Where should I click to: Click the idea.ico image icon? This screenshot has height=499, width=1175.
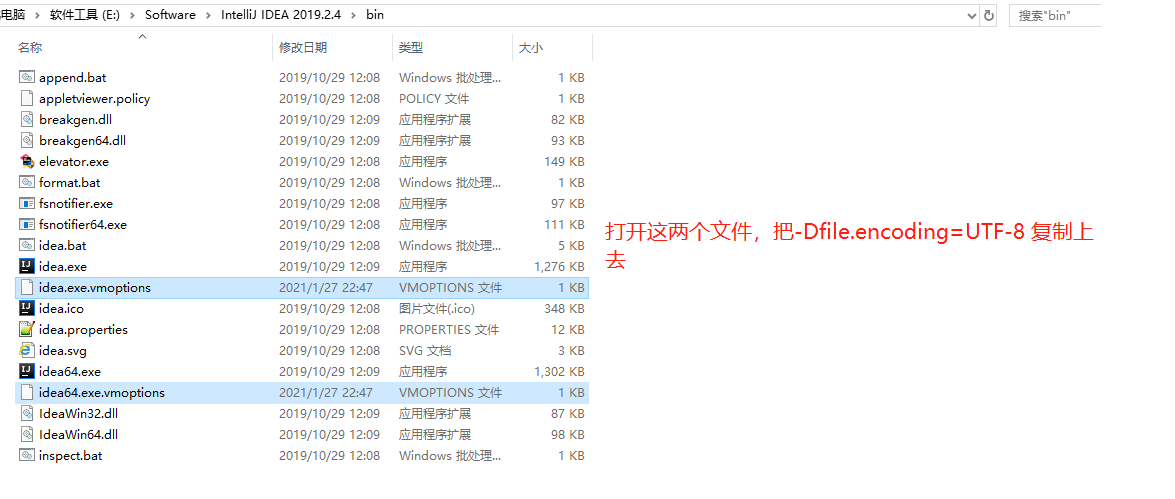tap(27, 308)
